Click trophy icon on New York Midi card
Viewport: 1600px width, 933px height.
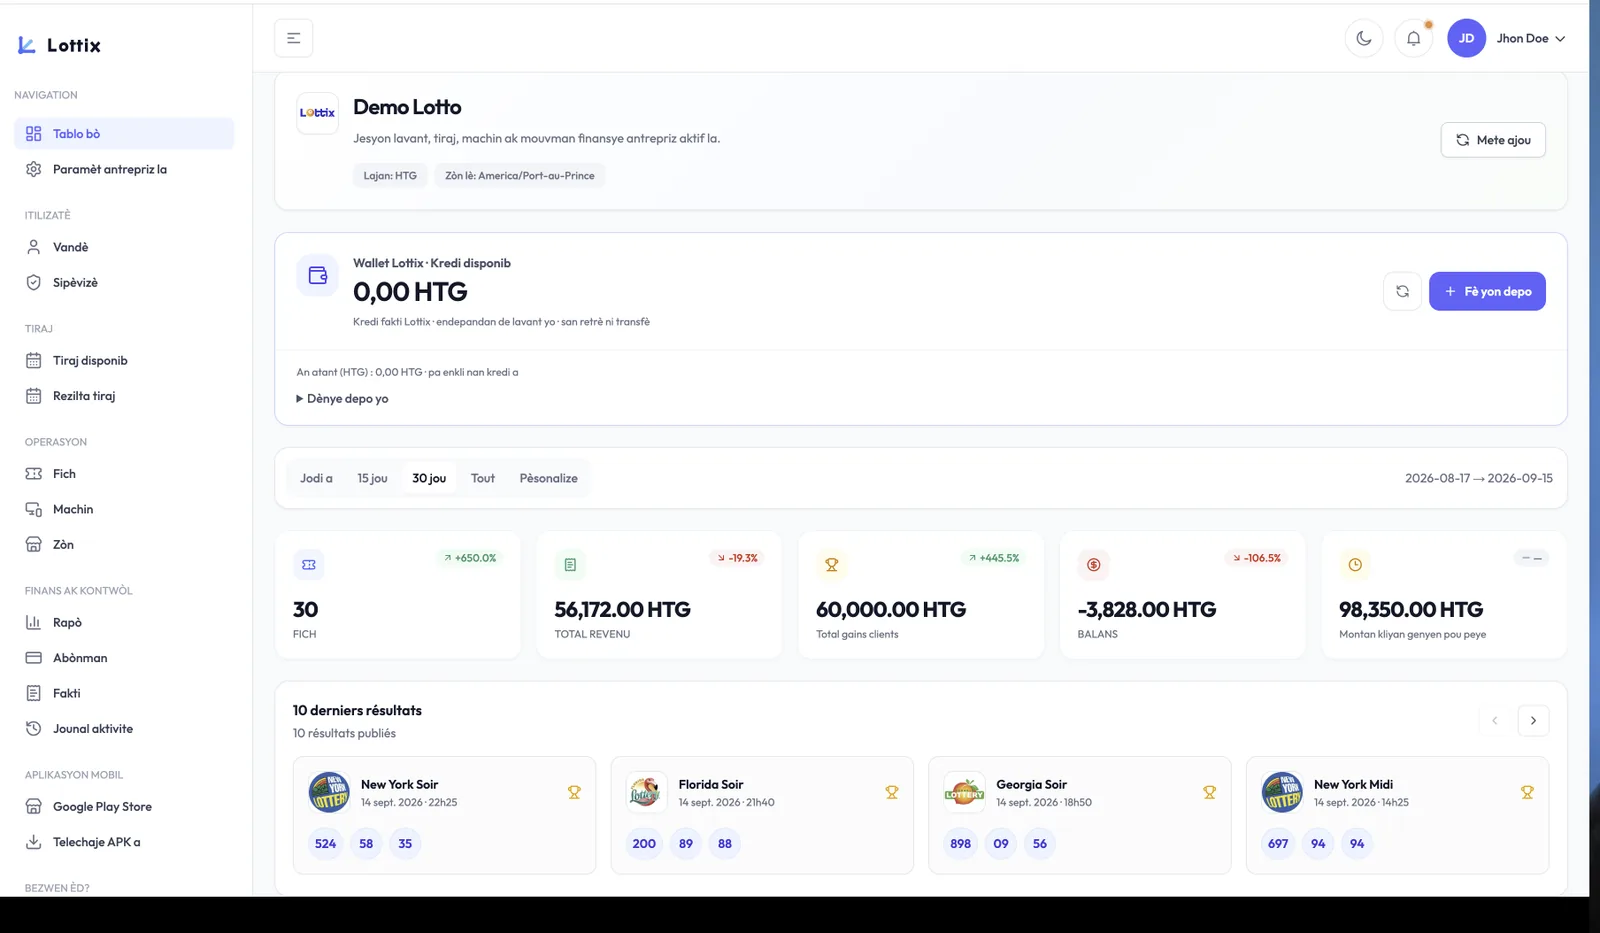pyautogui.click(x=1527, y=792)
